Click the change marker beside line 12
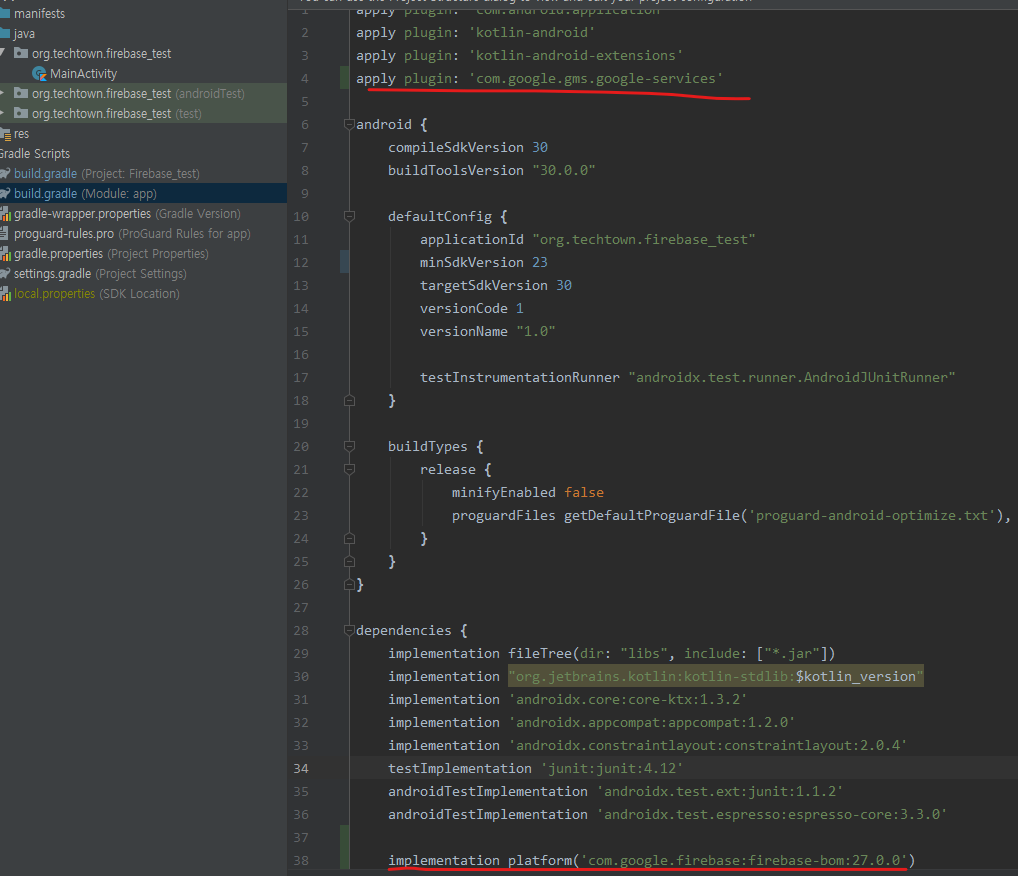This screenshot has height=876, width=1018. tap(345, 262)
